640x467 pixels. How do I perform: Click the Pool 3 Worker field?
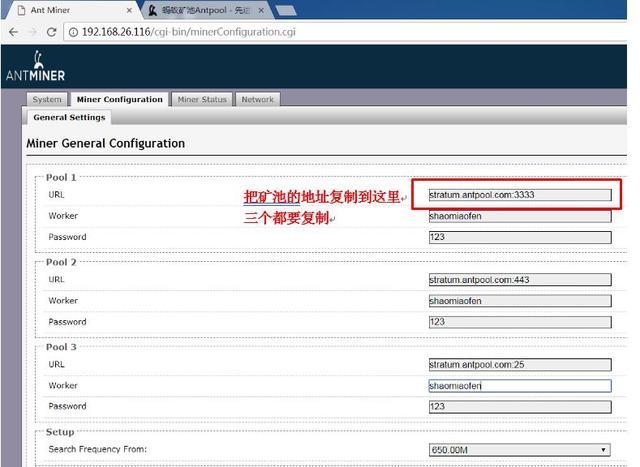point(518,385)
